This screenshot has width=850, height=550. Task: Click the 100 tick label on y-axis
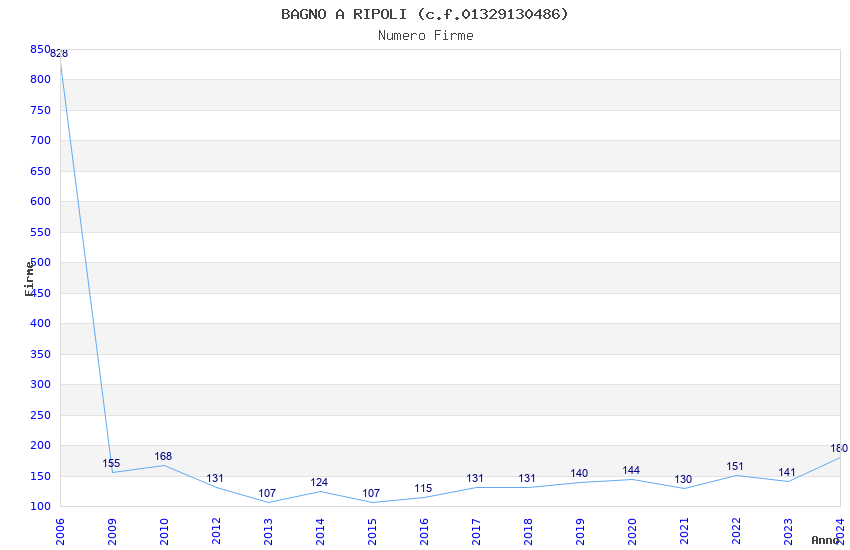[40, 506]
